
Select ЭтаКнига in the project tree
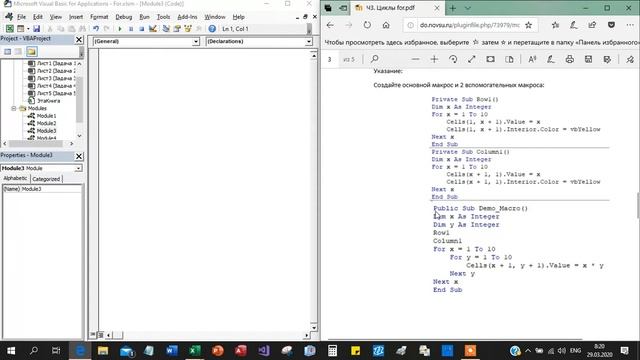pos(48,100)
